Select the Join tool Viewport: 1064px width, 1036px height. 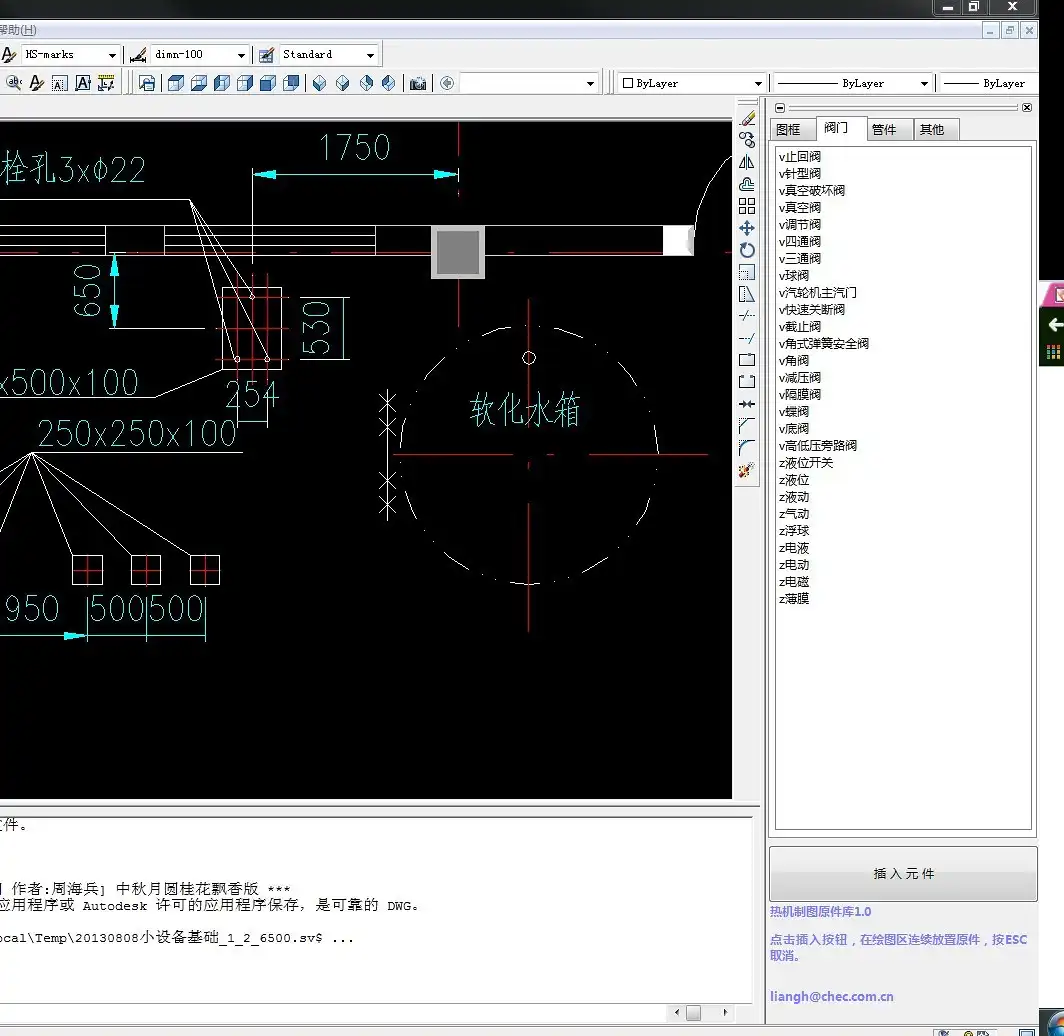[747, 404]
